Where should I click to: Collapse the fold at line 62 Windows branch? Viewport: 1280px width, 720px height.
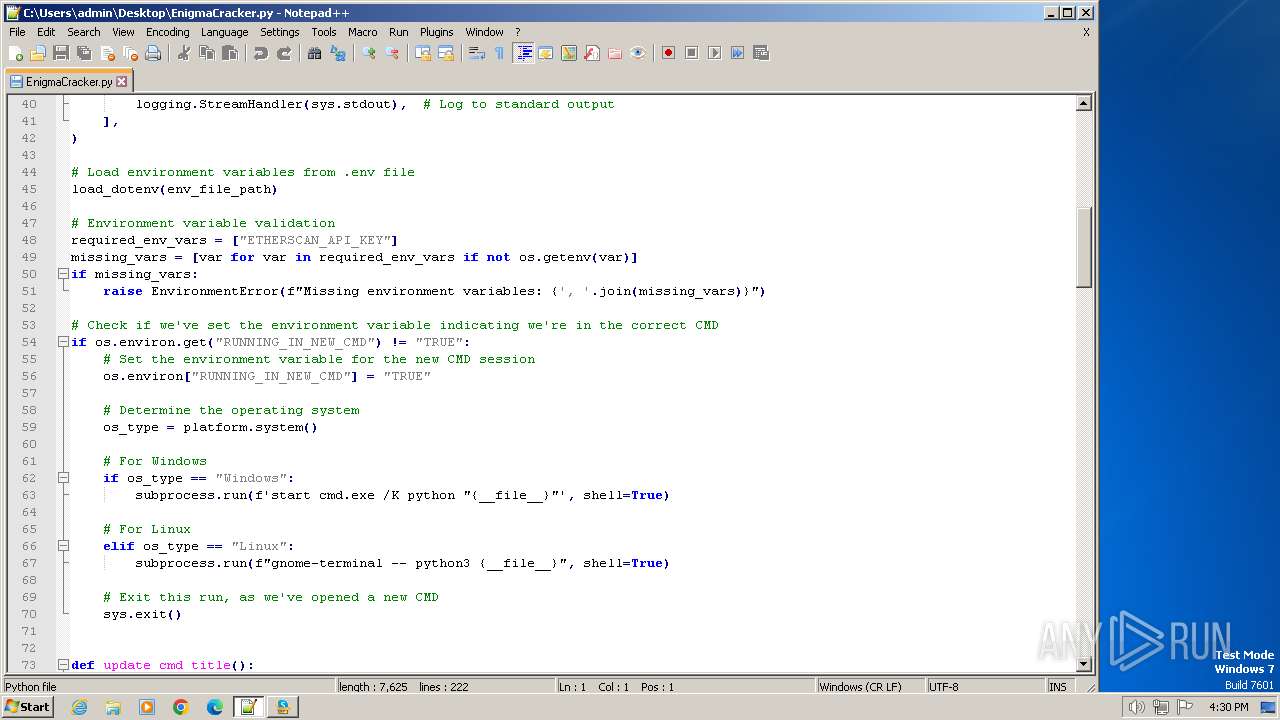(x=63, y=478)
